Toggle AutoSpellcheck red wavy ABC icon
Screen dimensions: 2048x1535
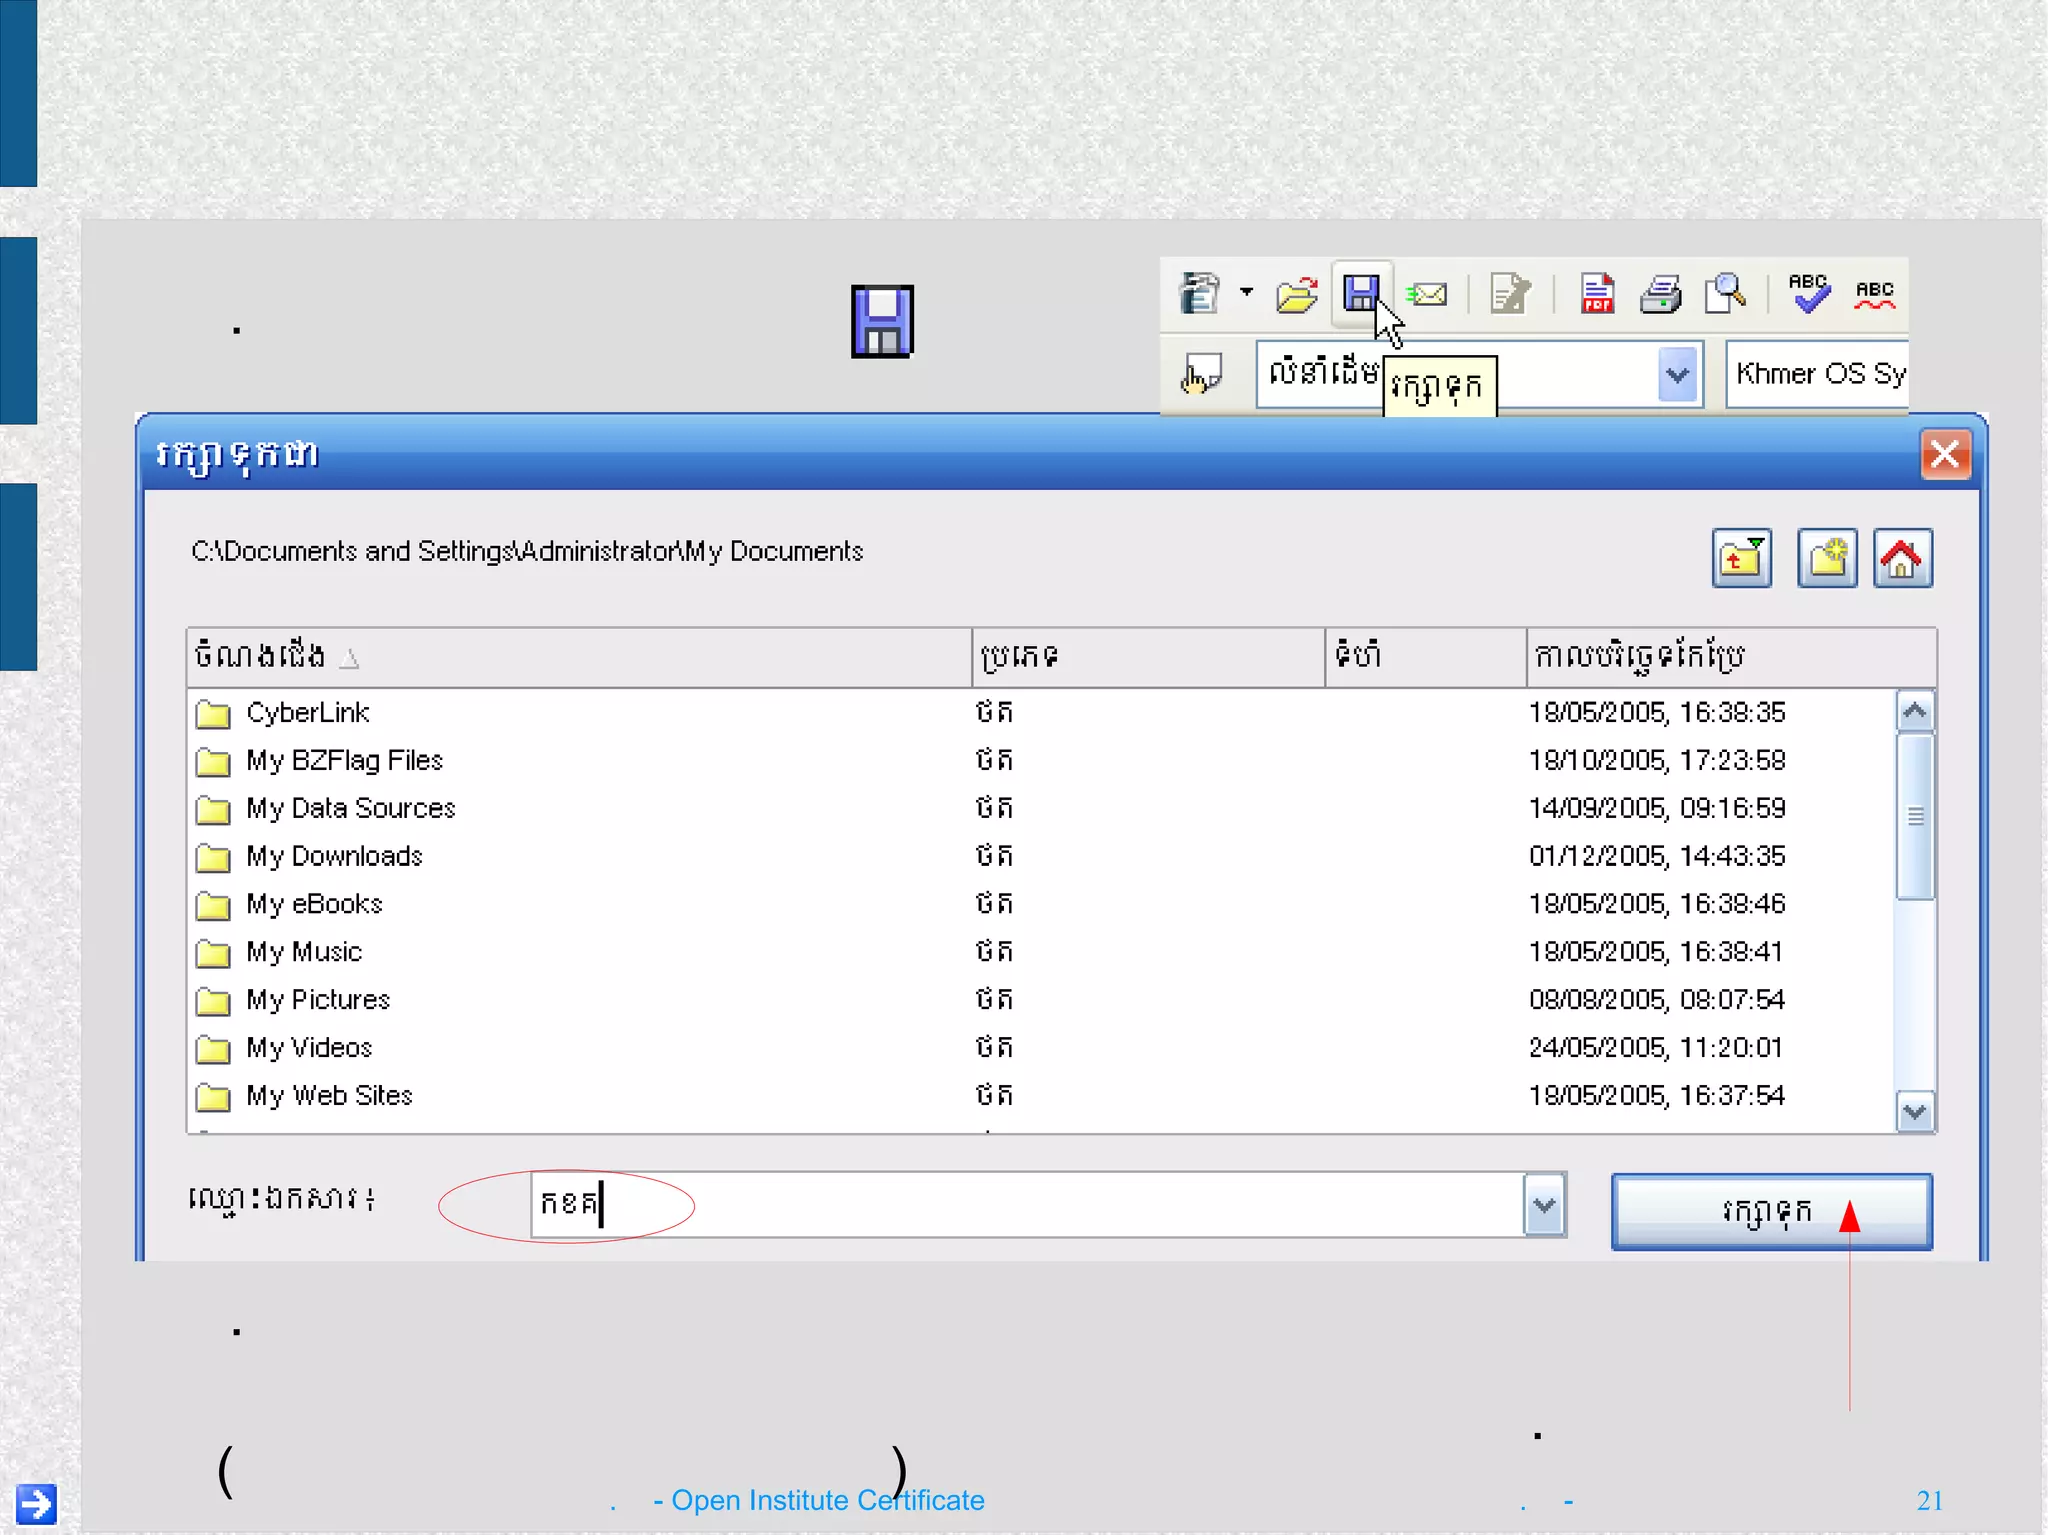tap(1874, 294)
